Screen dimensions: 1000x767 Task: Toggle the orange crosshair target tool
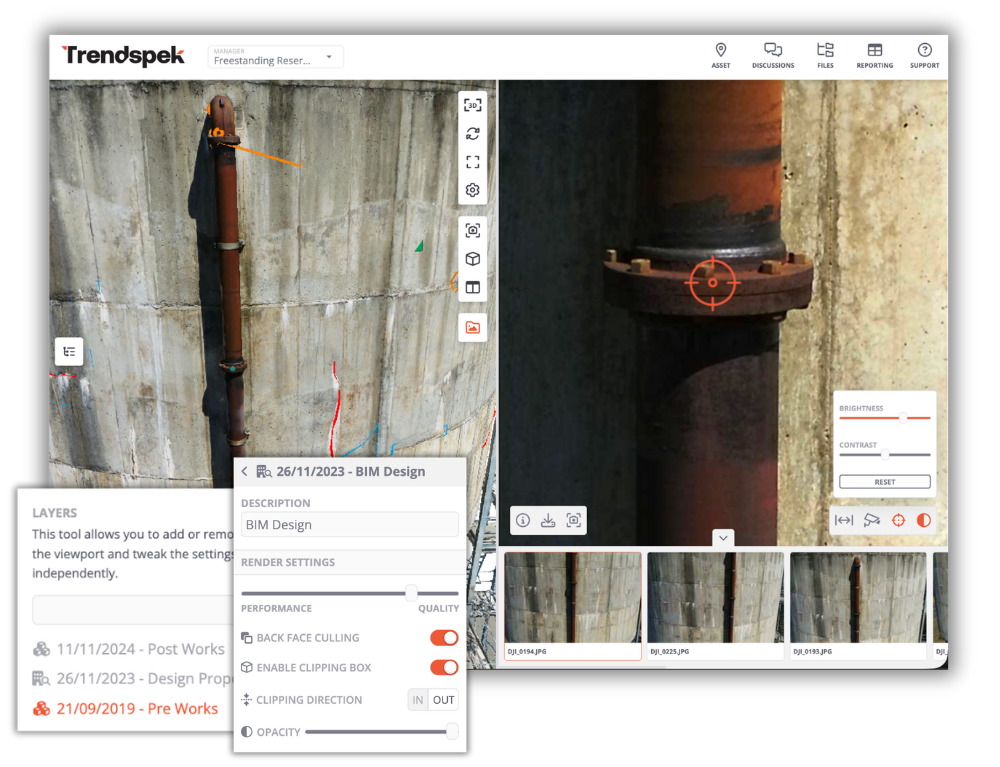coord(898,520)
